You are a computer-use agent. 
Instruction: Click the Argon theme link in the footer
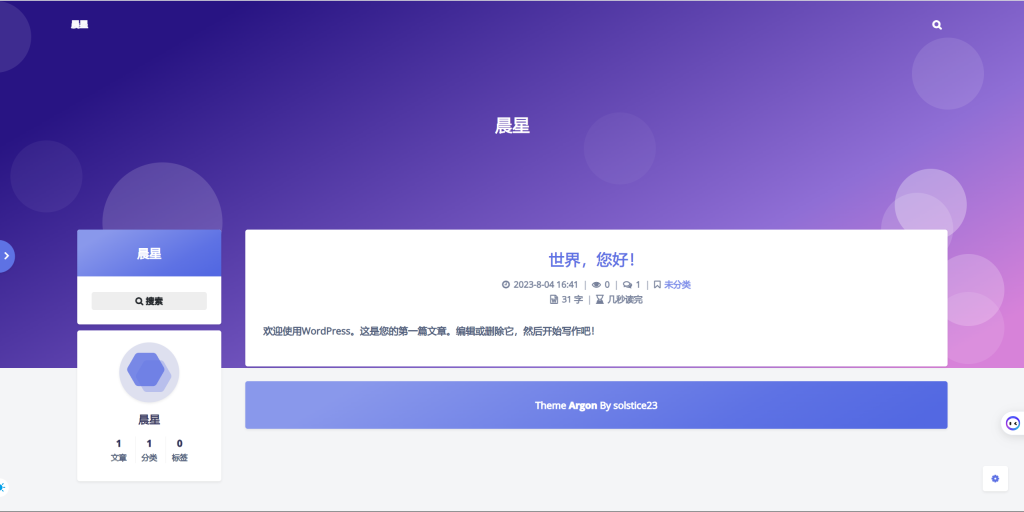[x=582, y=406]
